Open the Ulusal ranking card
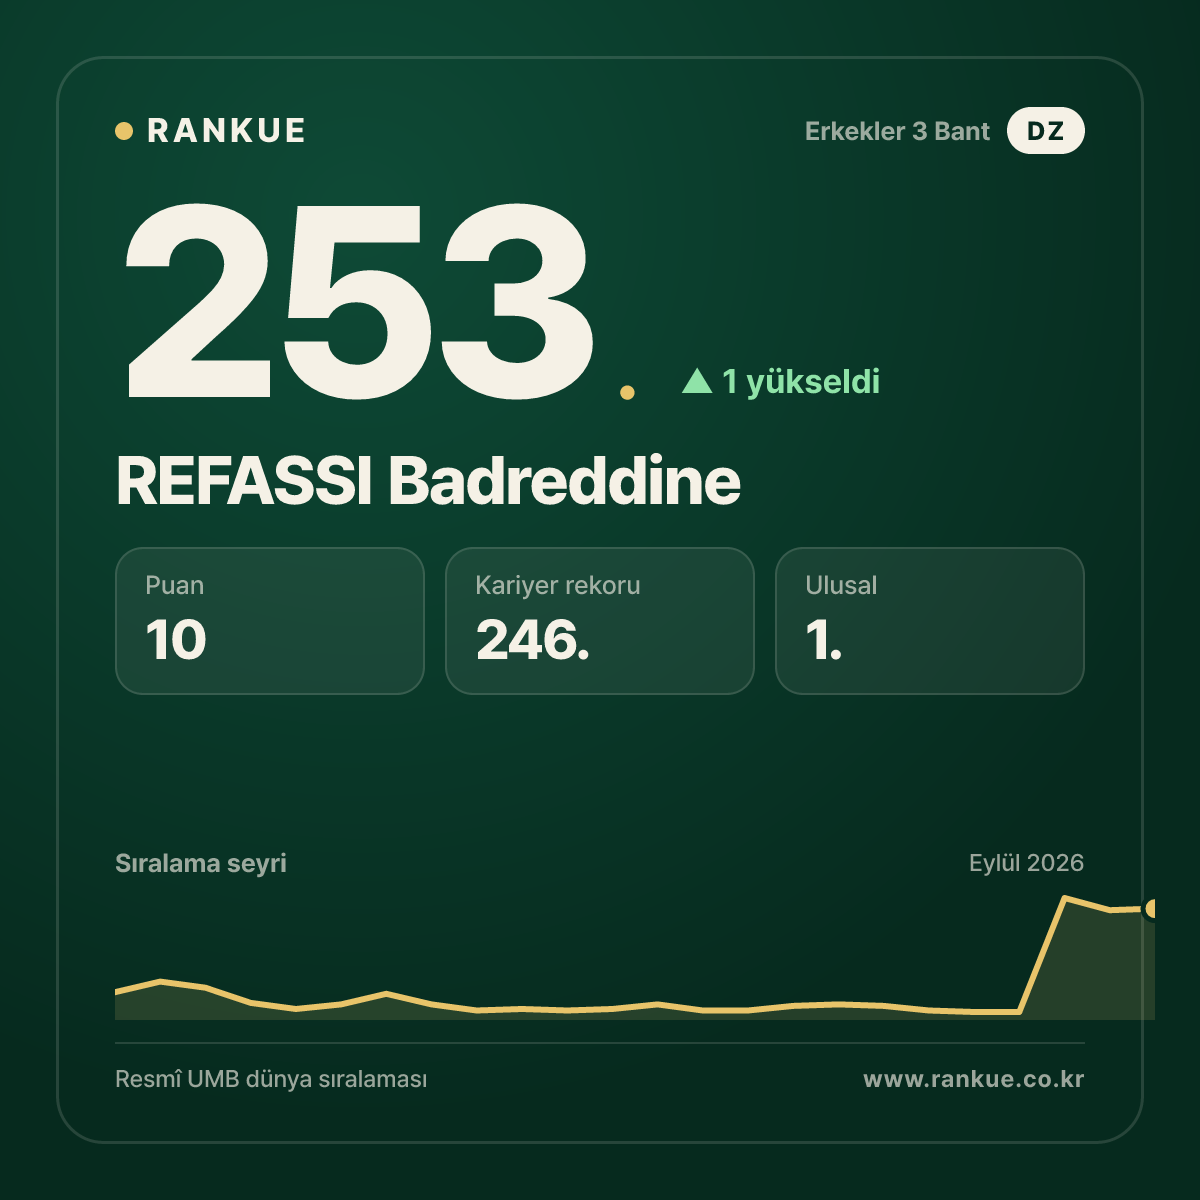 pyautogui.click(x=930, y=621)
